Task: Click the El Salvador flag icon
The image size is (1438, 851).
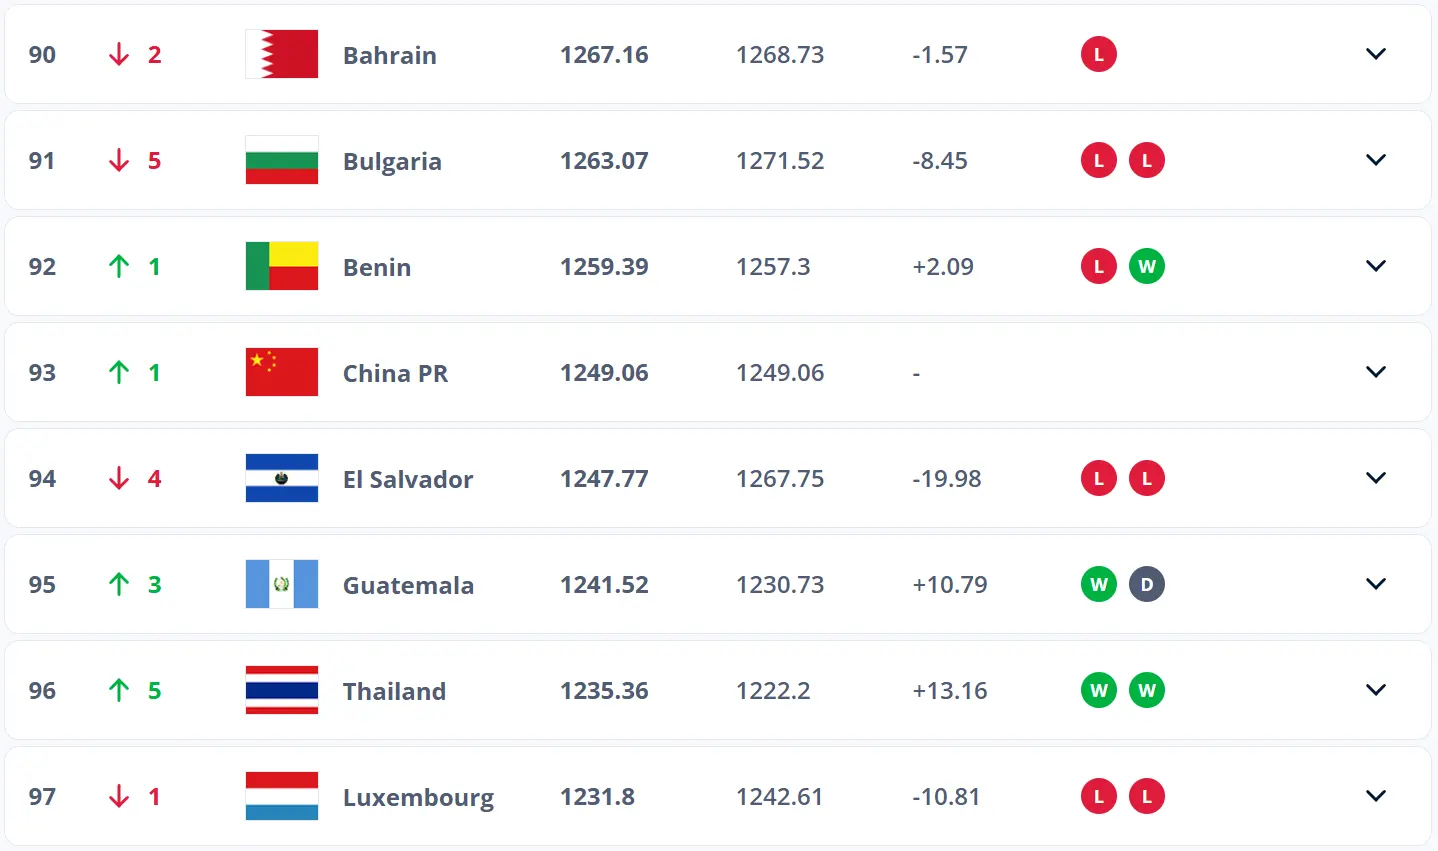Action: 282,478
